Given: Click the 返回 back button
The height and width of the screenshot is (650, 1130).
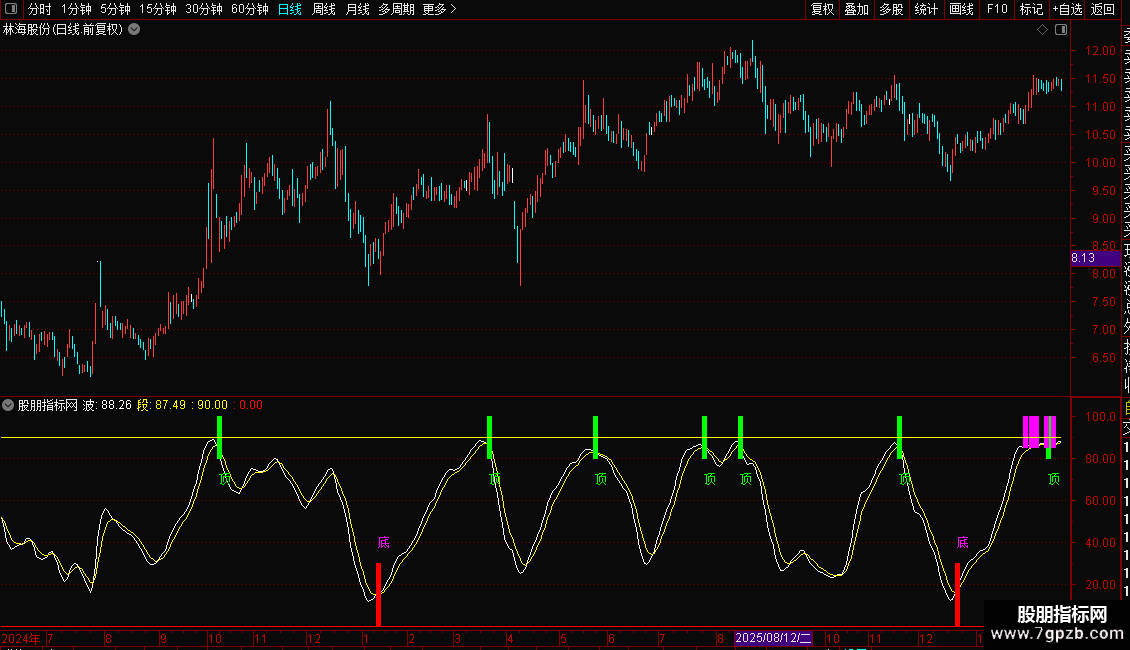Looking at the screenshot, I should click(1102, 9).
